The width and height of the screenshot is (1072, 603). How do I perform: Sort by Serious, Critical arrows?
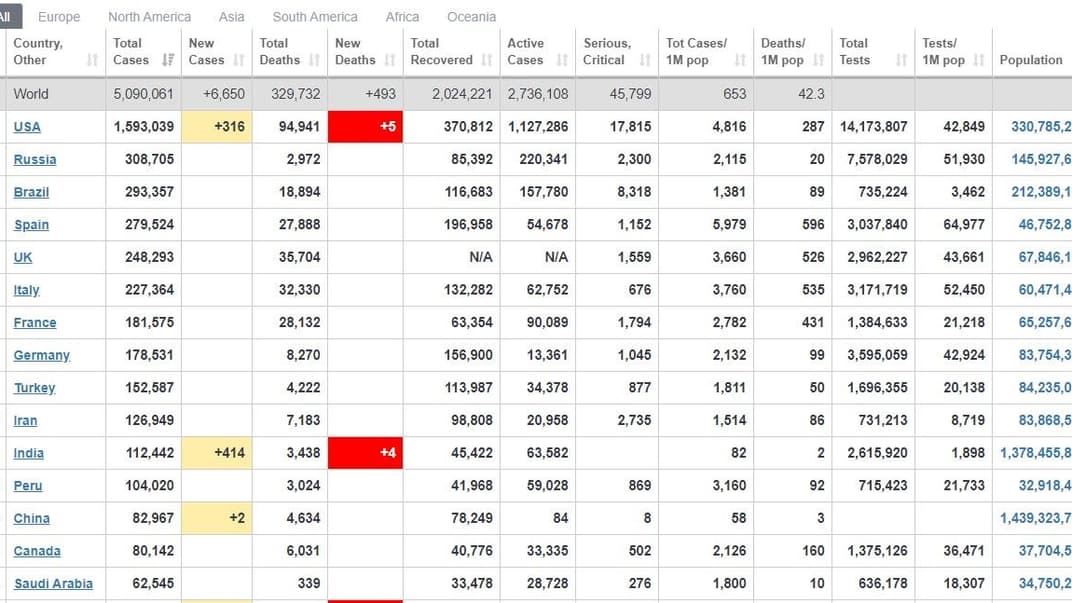[645, 60]
